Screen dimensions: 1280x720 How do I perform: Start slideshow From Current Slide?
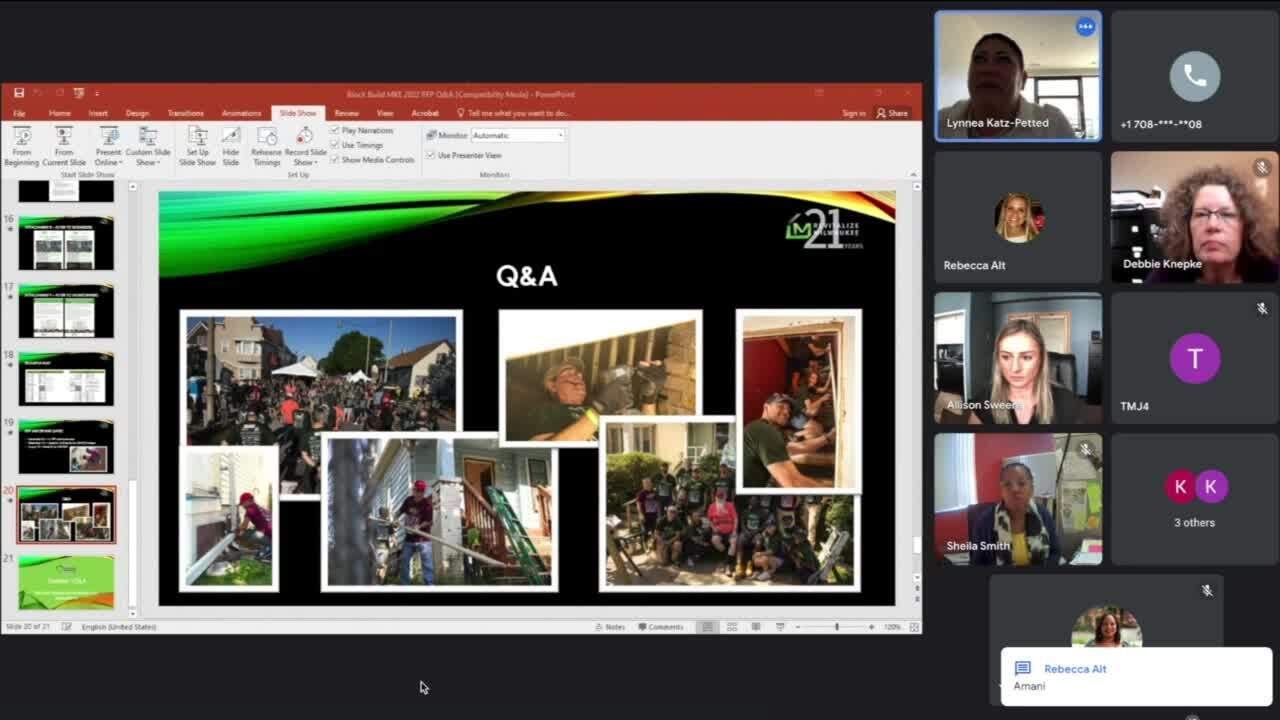[x=64, y=145]
